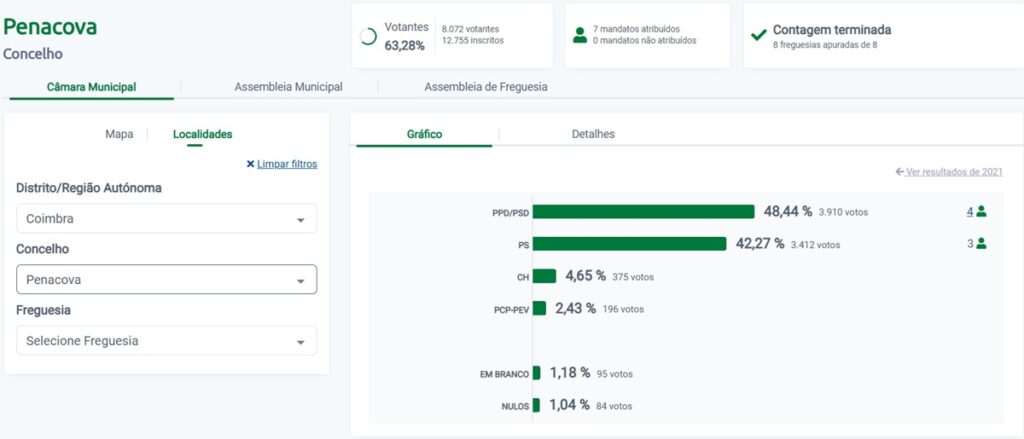Click the voter turnout circular progress icon

coord(368,36)
